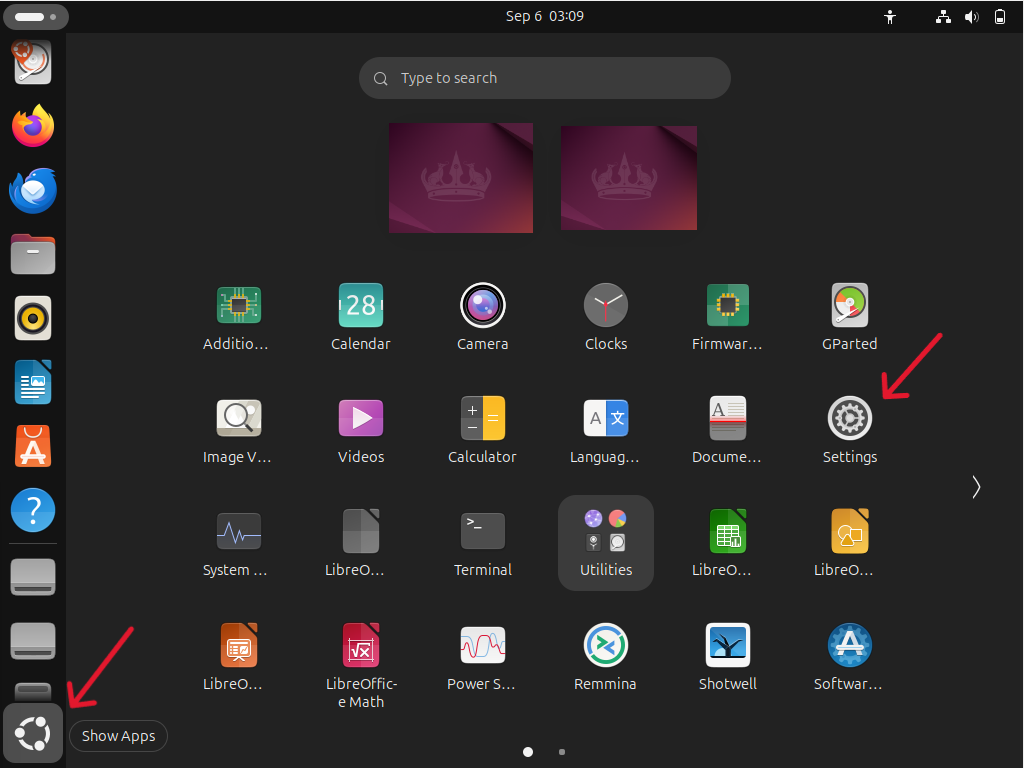Go to the next app page arrow
Screen dimensions: 1024x768
click(976, 487)
